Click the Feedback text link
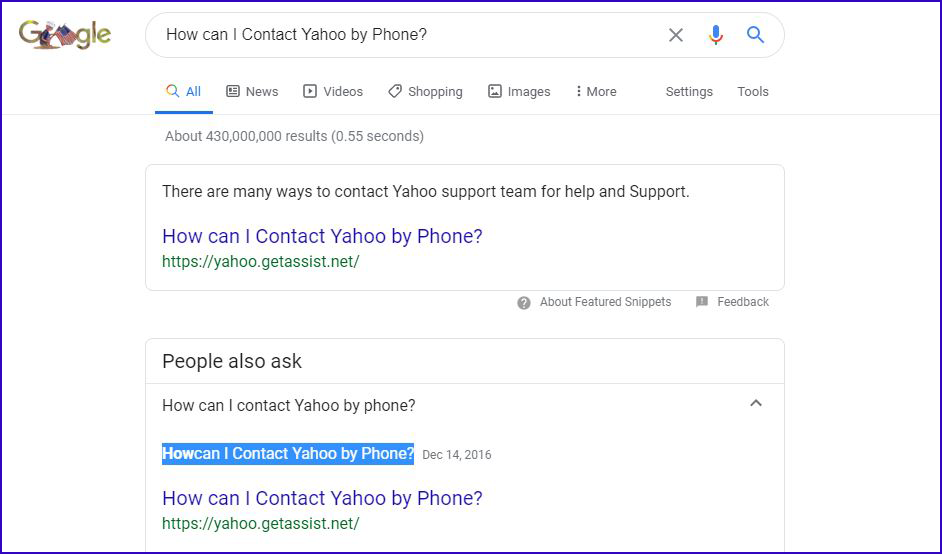 point(743,302)
